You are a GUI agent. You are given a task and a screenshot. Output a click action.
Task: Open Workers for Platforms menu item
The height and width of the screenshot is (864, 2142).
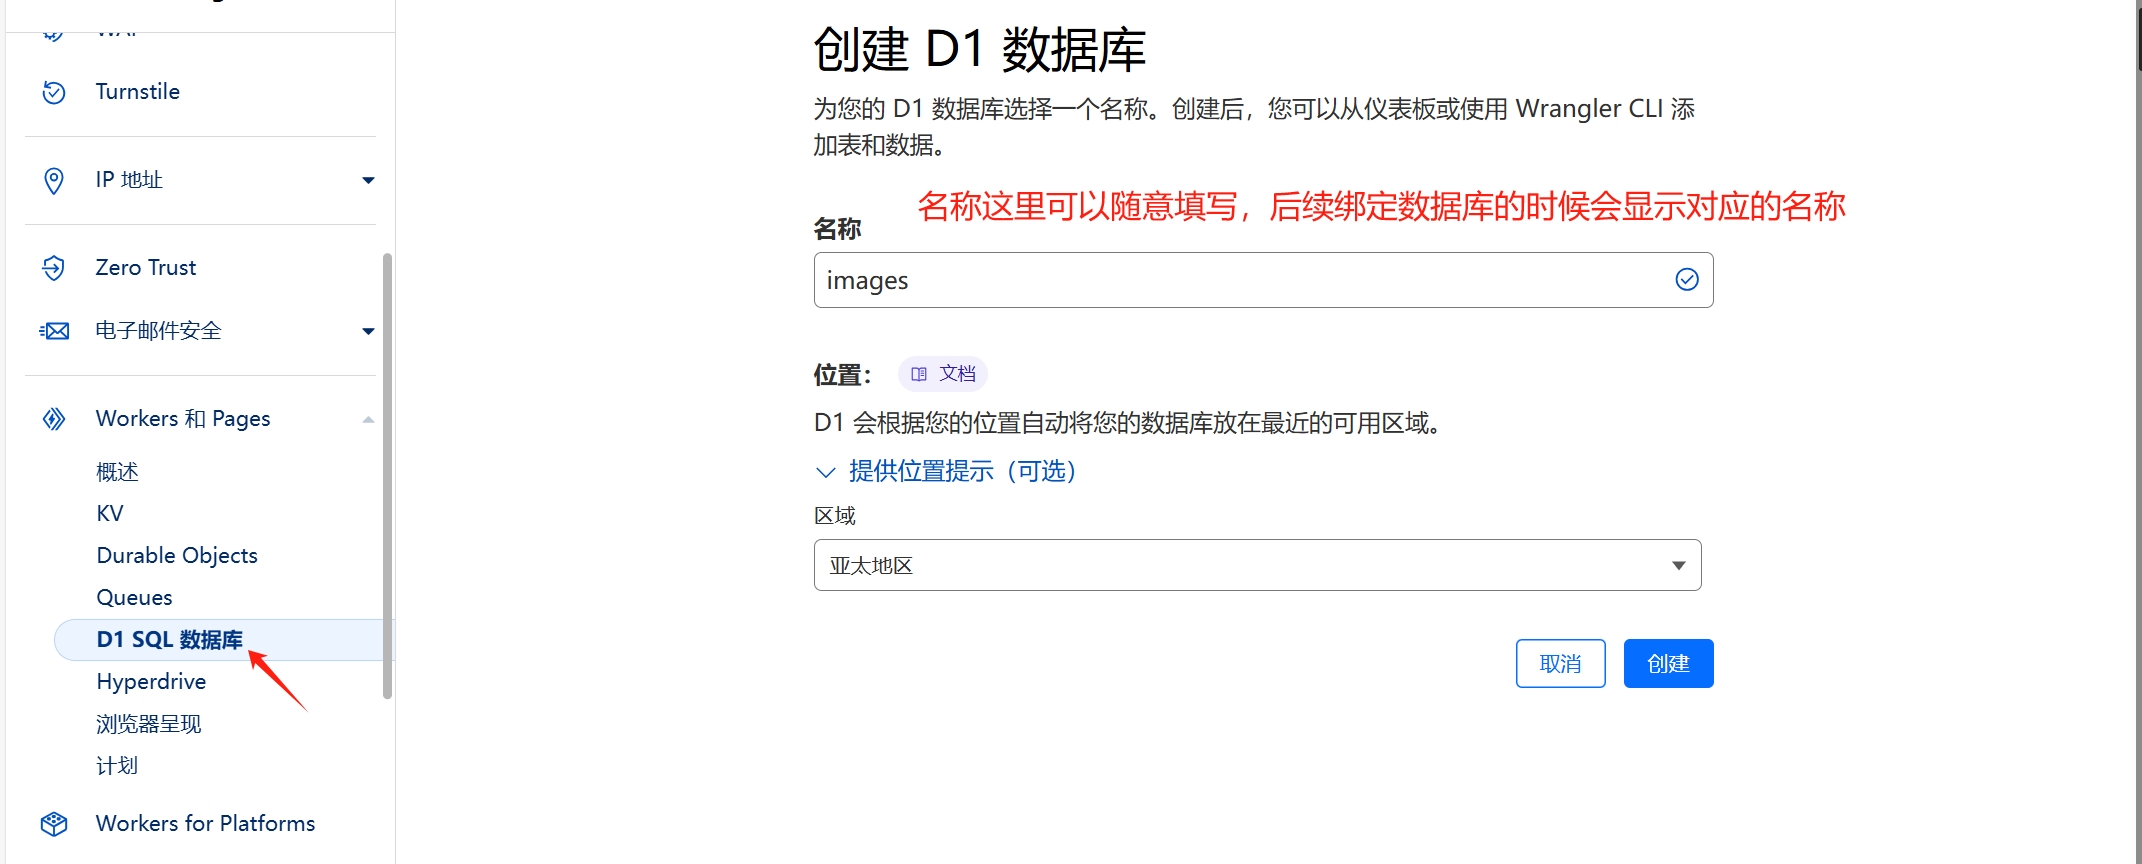click(x=205, y=824)
